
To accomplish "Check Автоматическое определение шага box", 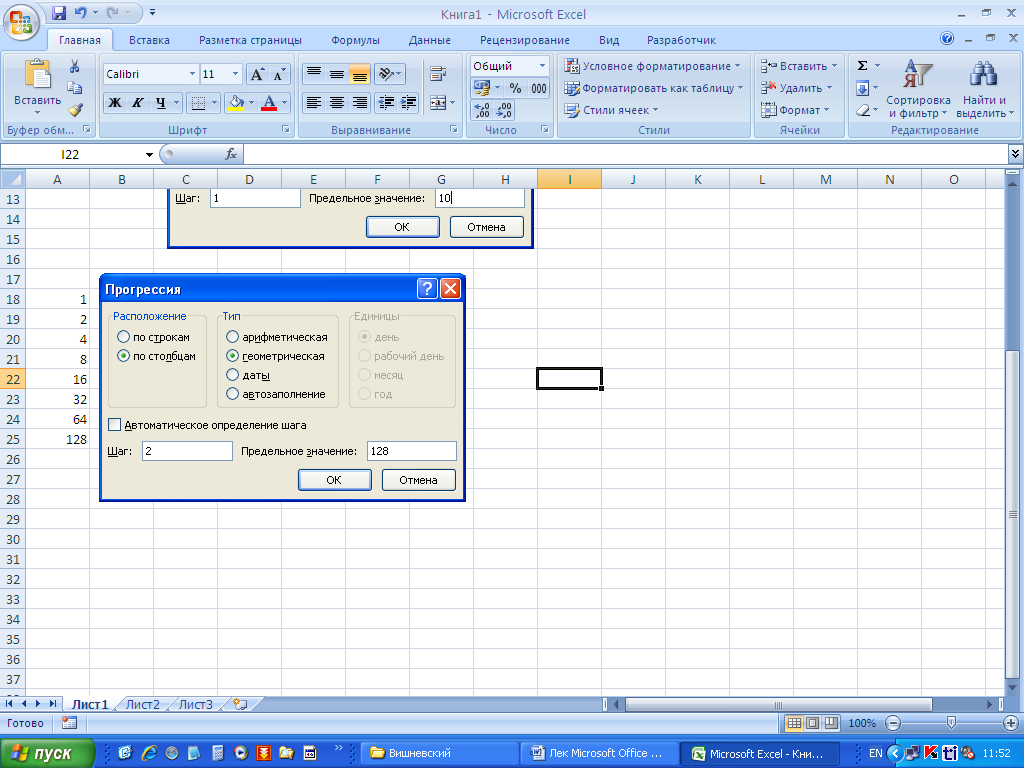I will pos(115,425).
